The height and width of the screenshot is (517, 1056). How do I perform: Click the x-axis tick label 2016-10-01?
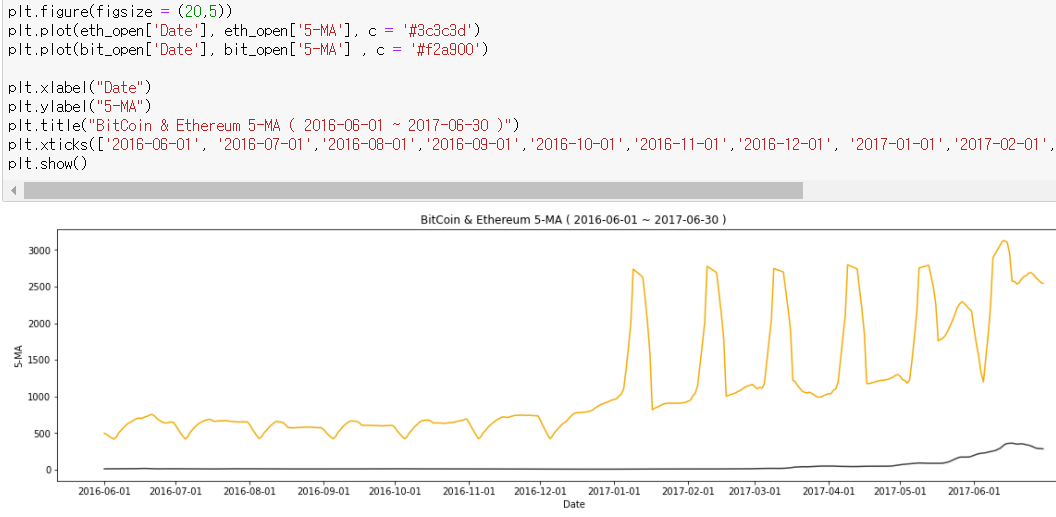point(395,491)
